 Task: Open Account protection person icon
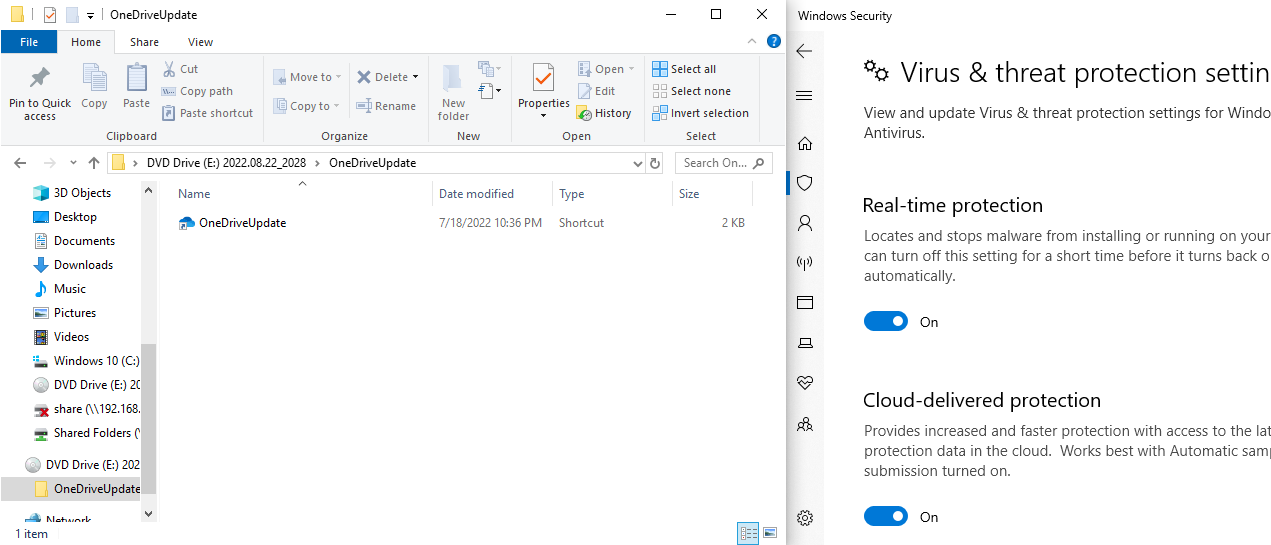[805, 223]
